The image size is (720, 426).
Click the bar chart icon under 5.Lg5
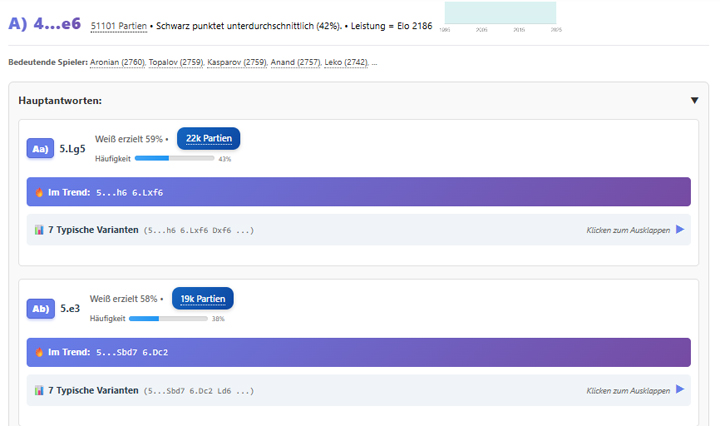click(x=39, y=230)
